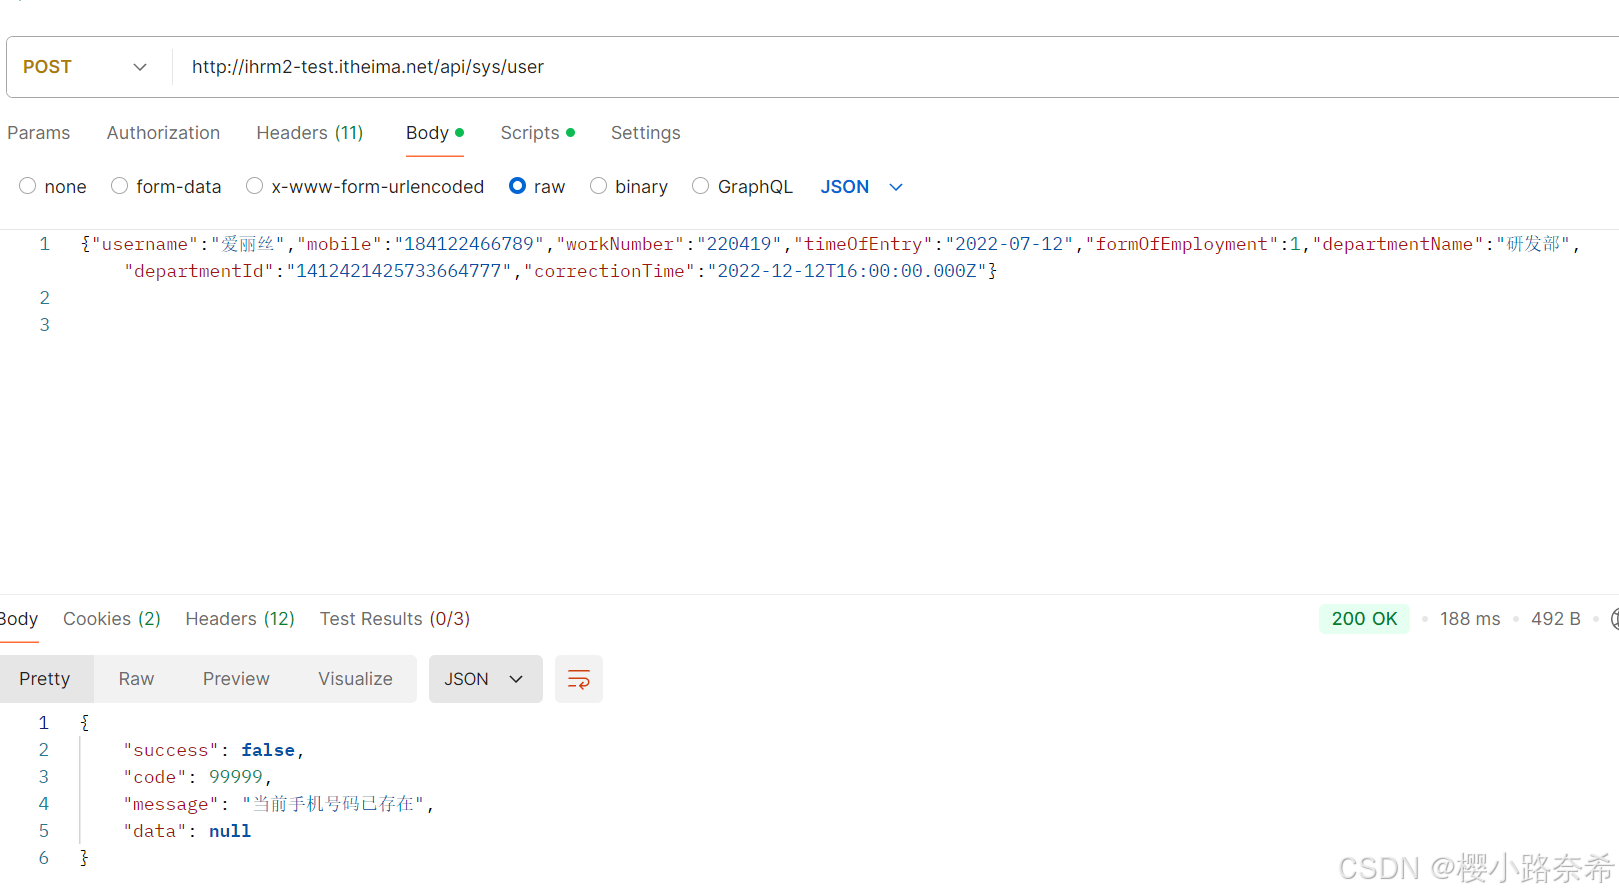Choose the form-data radio option
Screen dimensions: 1619x896
(x=166, y=187)
